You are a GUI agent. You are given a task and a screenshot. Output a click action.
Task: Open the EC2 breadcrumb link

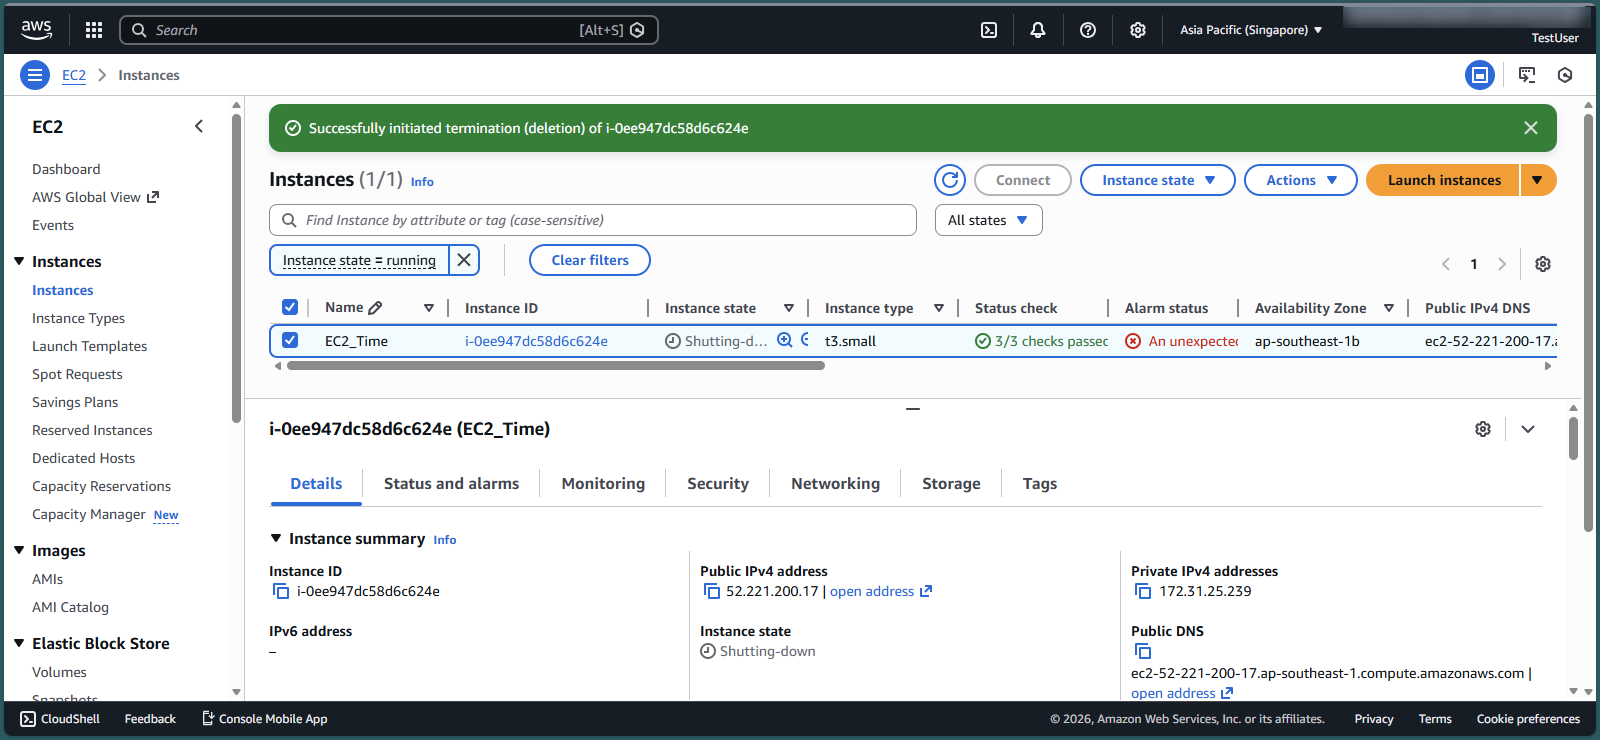74,75
